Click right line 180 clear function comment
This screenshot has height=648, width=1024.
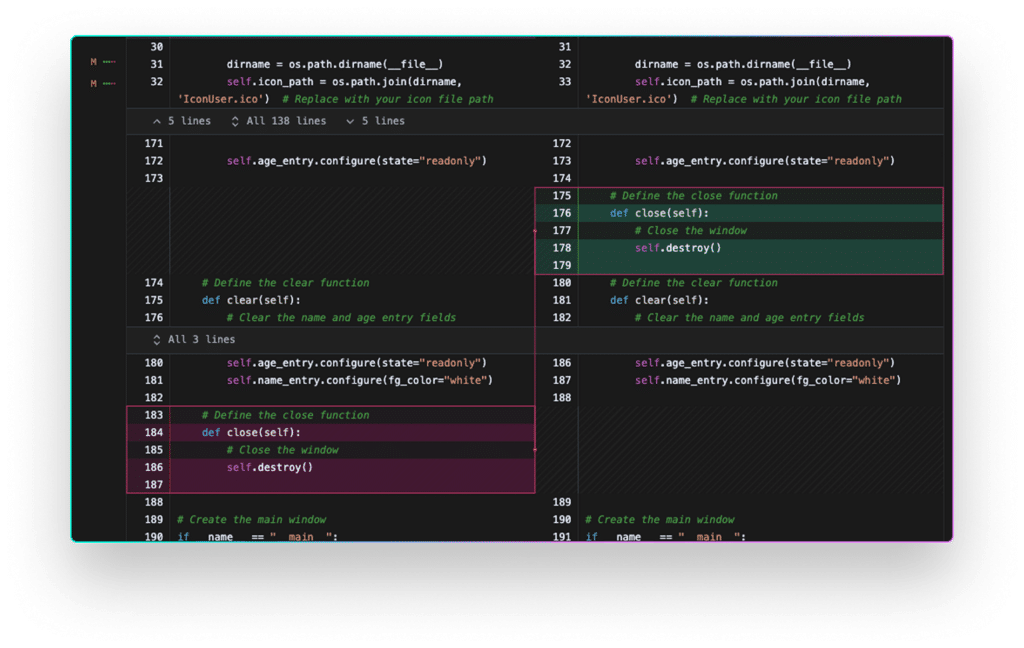694,283
